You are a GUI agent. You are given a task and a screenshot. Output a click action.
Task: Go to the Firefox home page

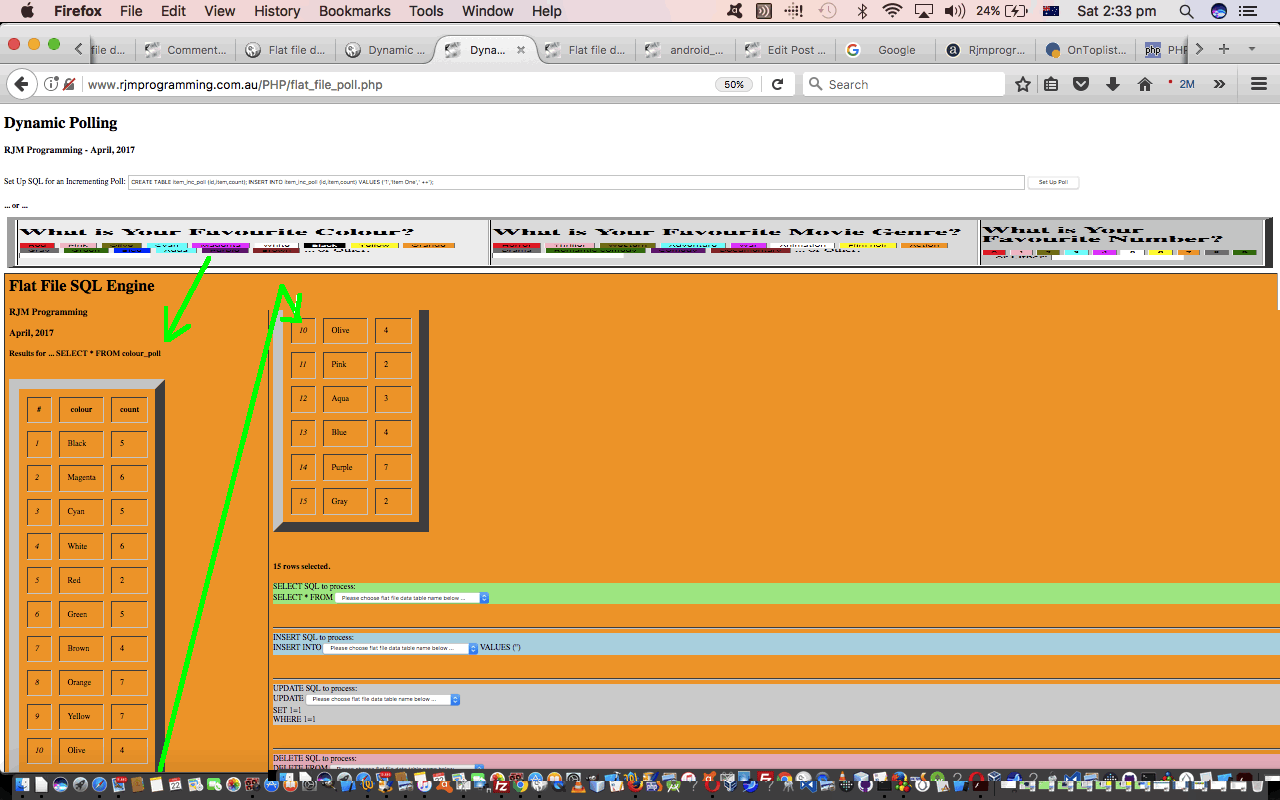[1145, 85]
